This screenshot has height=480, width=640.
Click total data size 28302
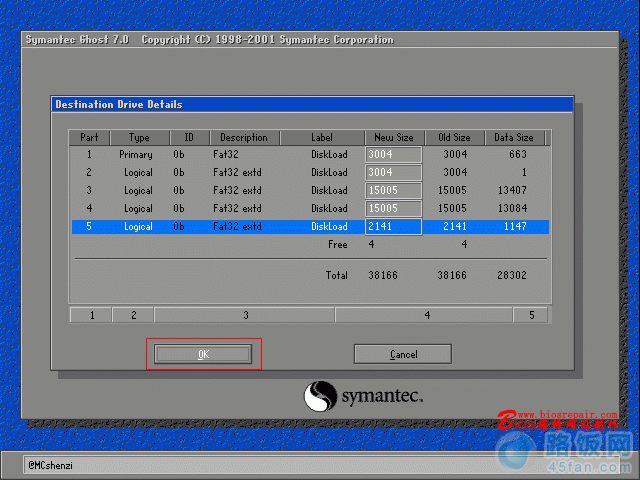click(x=512, y=275)
